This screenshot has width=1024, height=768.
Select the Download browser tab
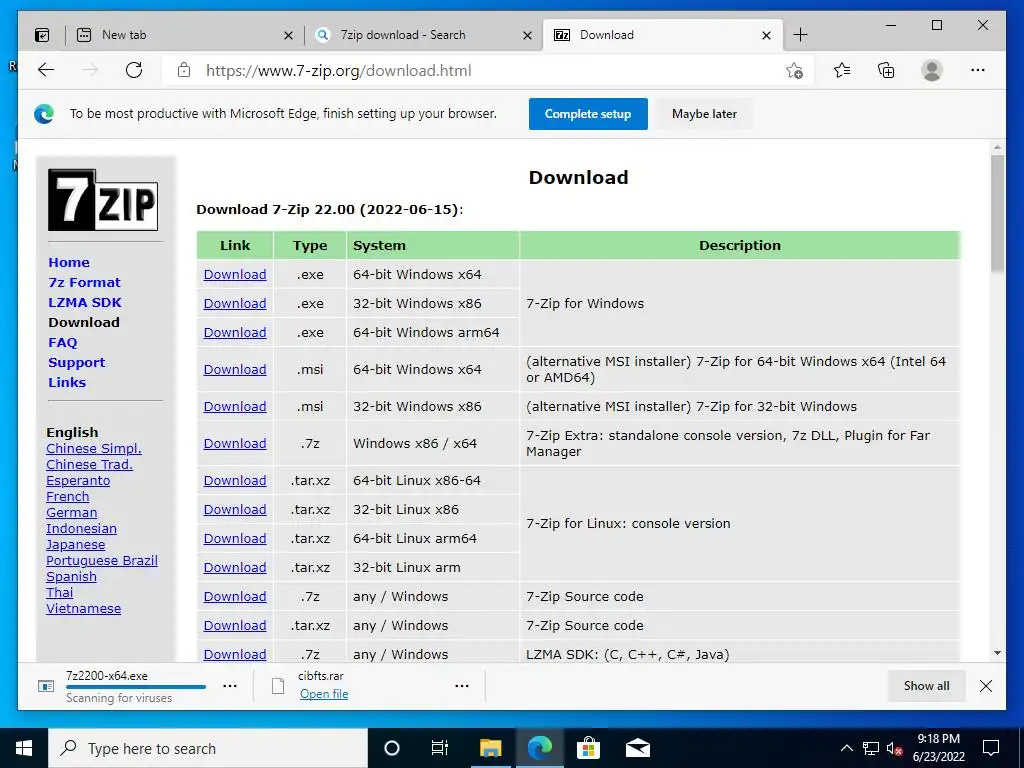pos(662,35)
